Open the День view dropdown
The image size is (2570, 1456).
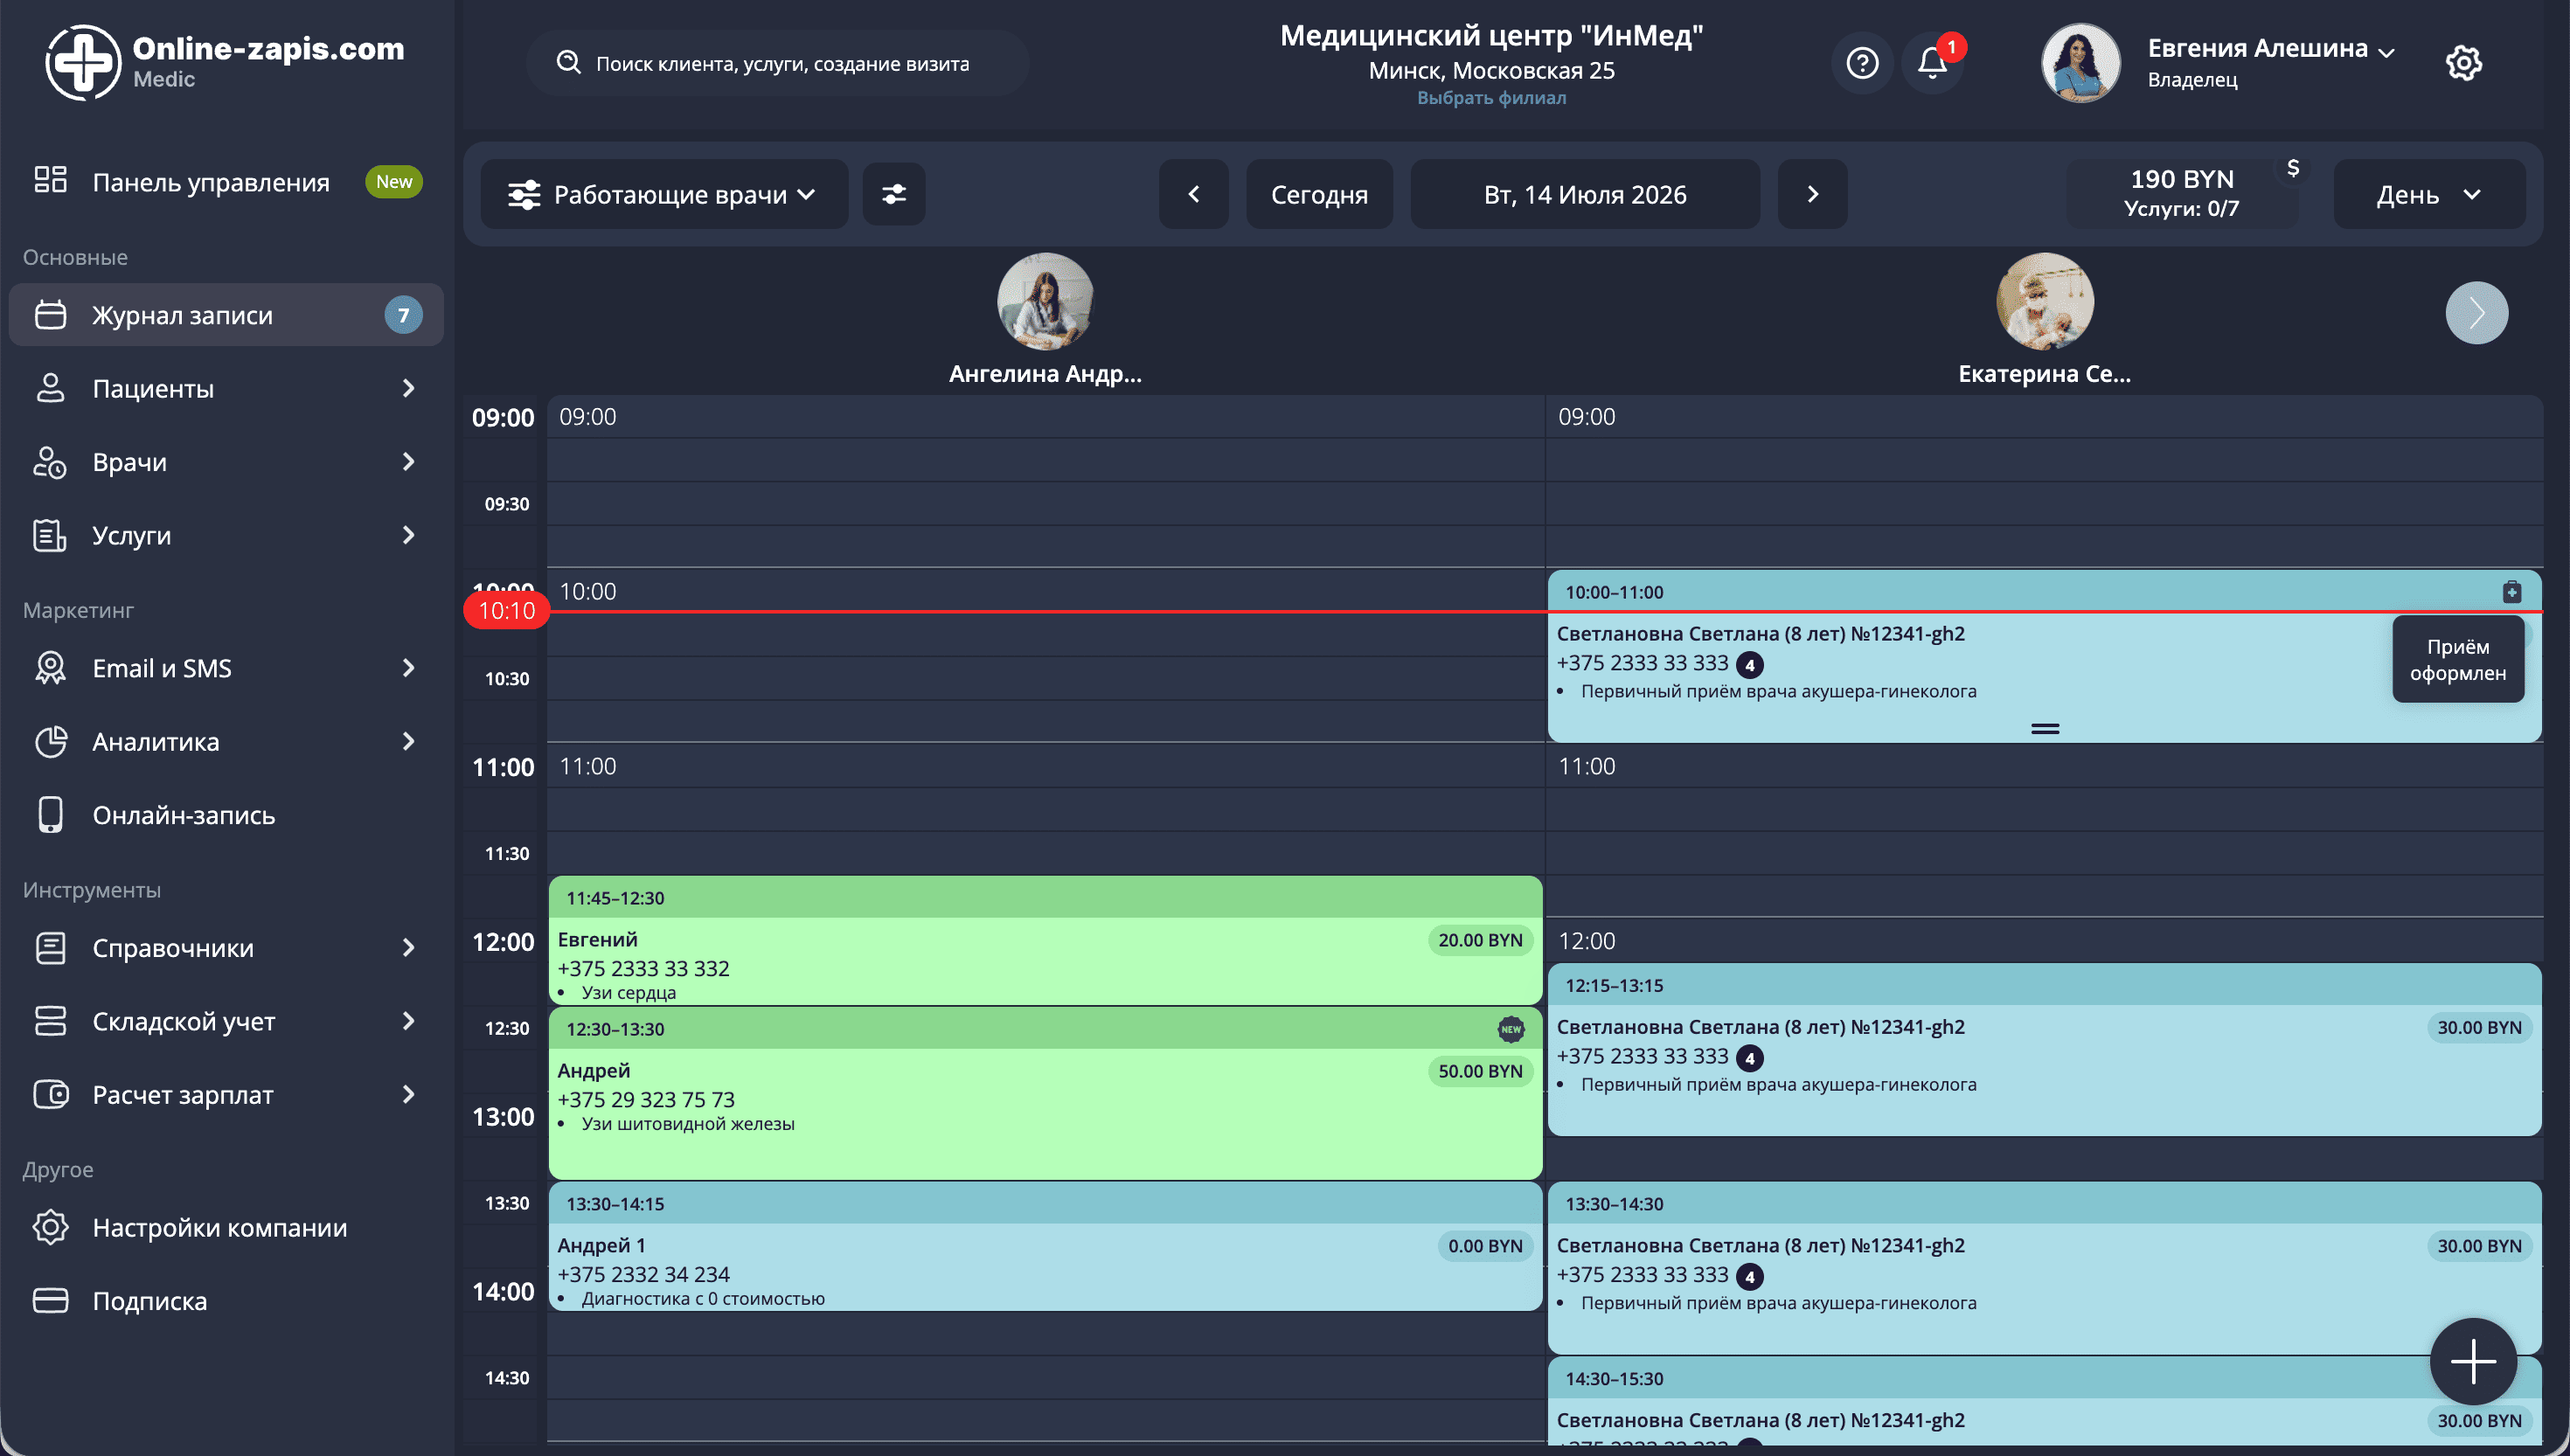click(2429, 194)
